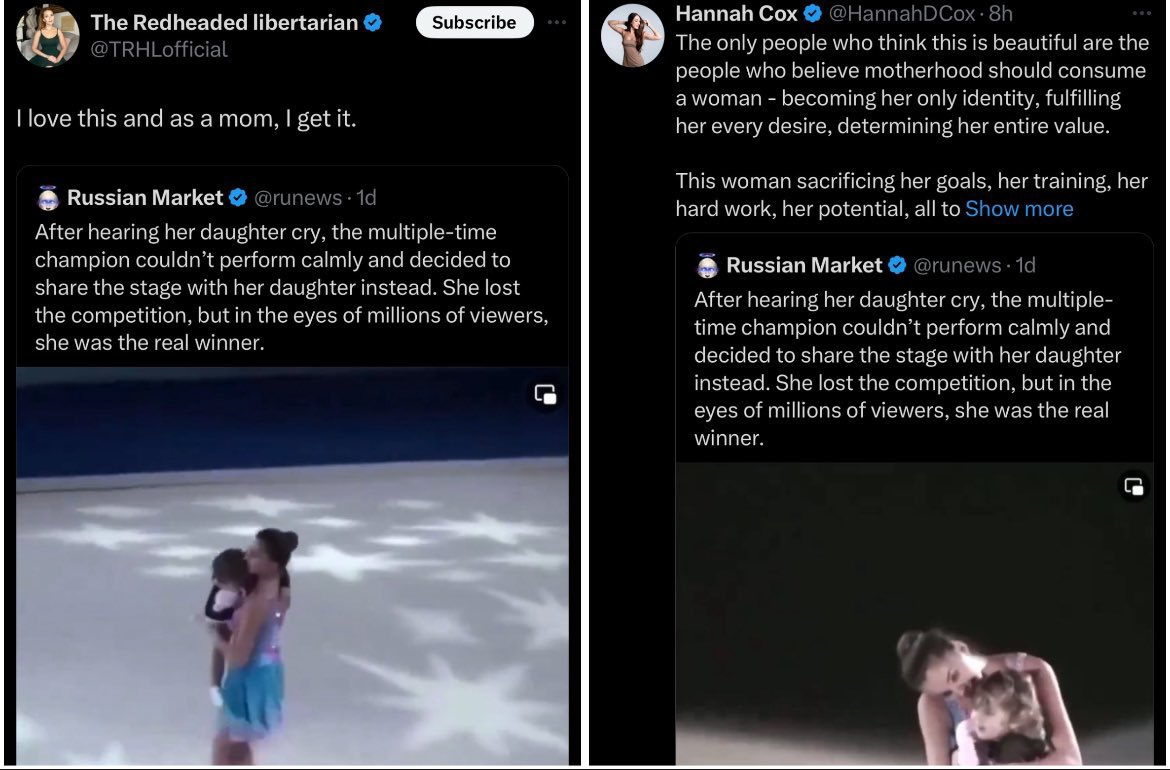The height and width of the screenshot is (770, 1170).
Task: Click @runews handle in right quoted tweet
Action: tap(957, 265)
